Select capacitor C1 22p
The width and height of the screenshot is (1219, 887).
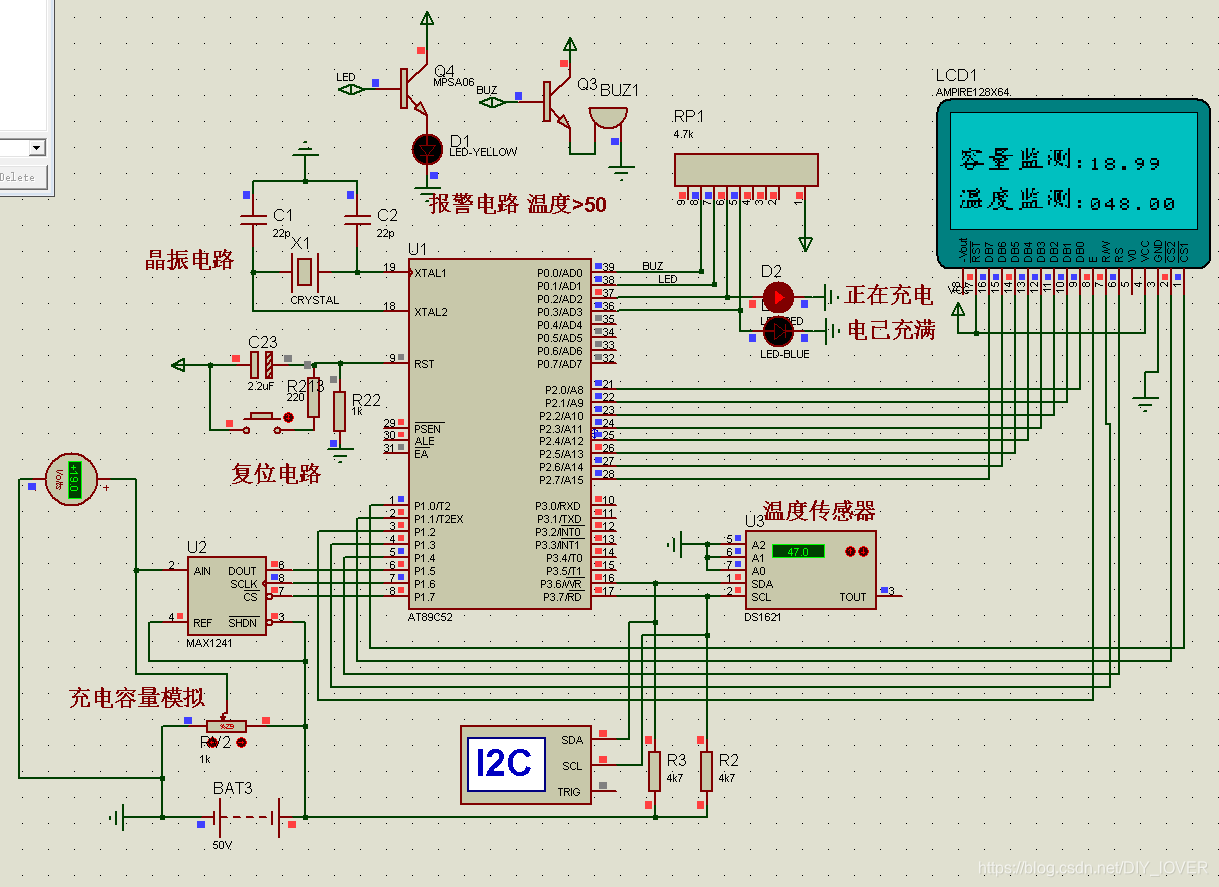(252, 218)
